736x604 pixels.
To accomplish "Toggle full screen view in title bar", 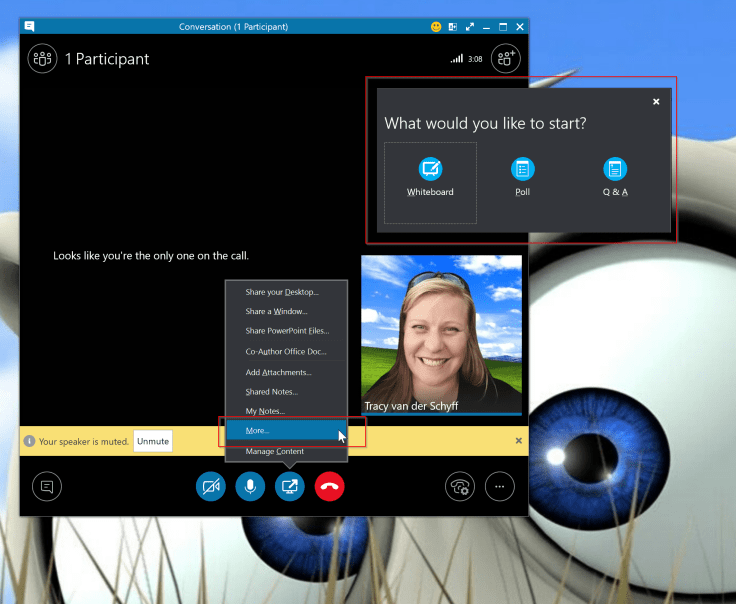I will pyautogui.click(x=470, y=26).
